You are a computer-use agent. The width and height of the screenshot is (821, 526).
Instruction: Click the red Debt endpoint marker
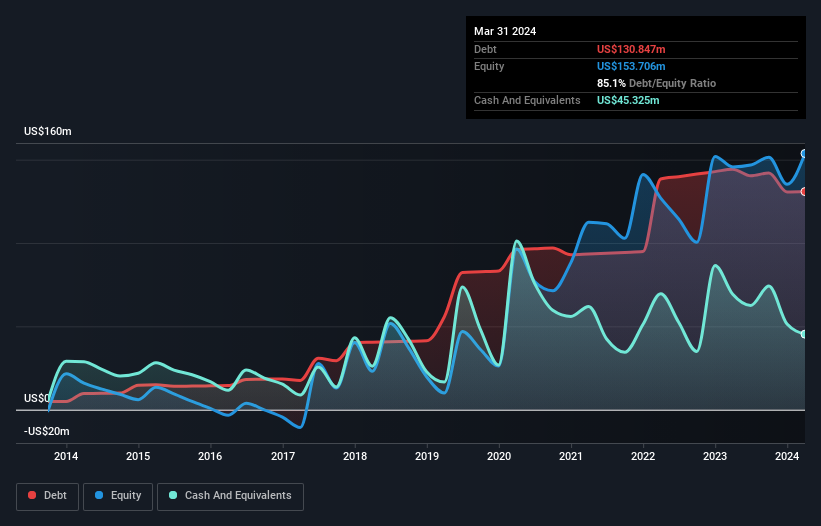[804, 192]
